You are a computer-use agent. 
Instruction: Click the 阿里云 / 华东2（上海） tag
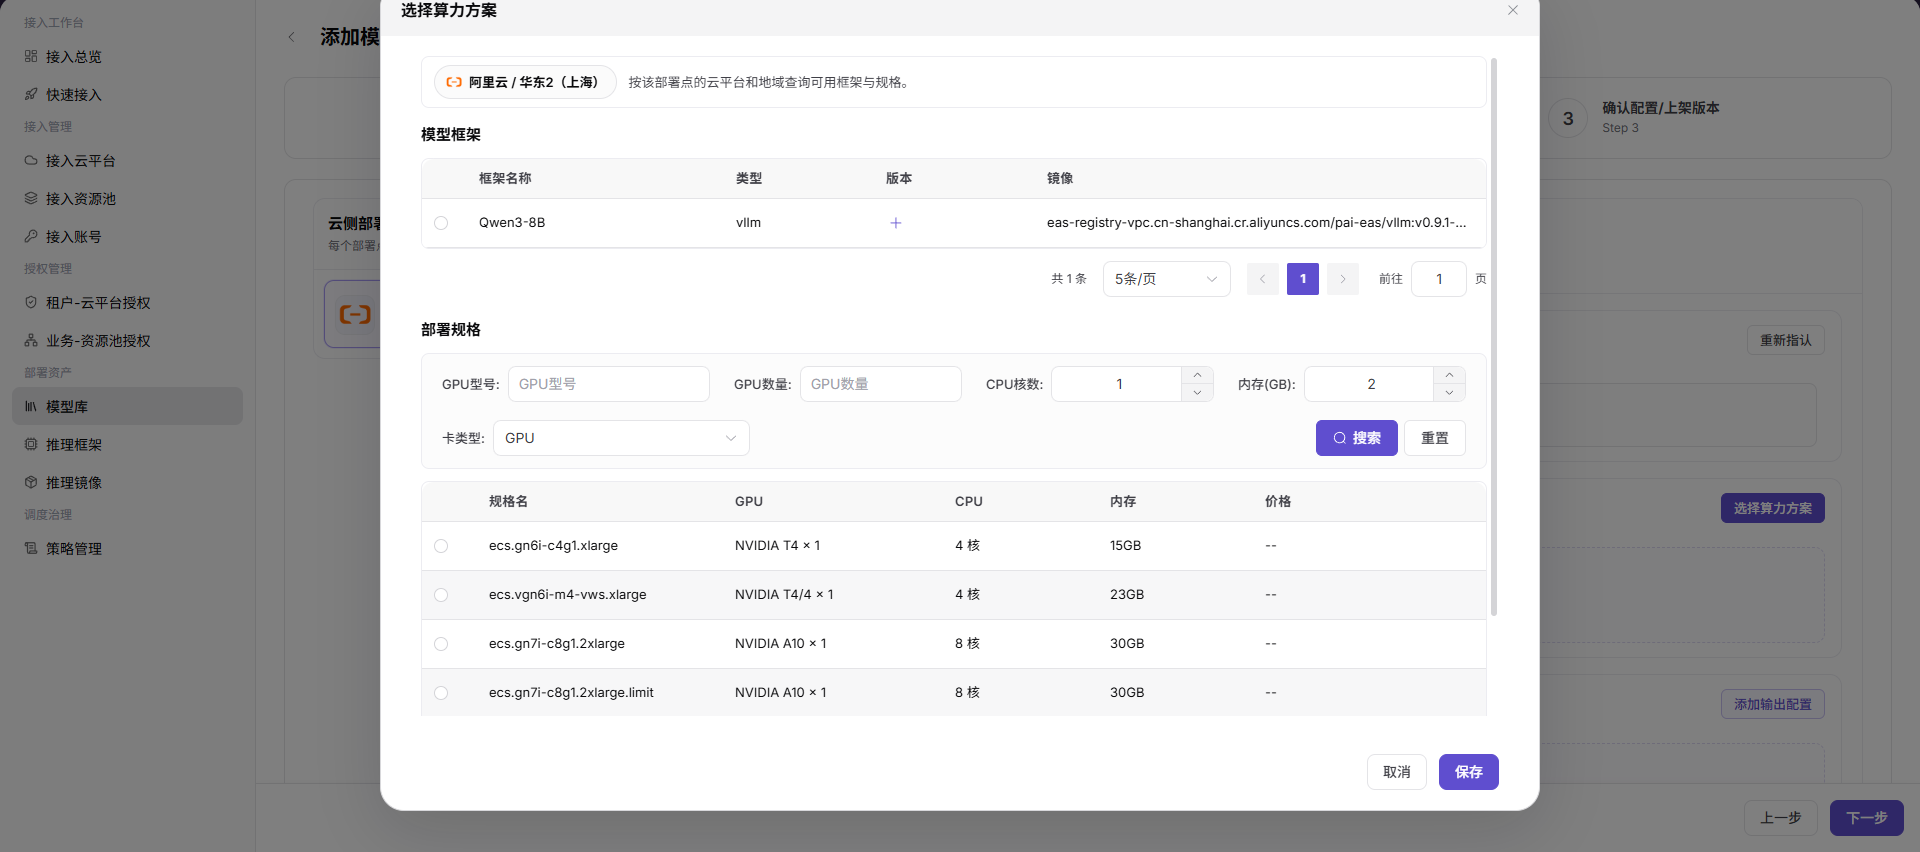point(525,82)
